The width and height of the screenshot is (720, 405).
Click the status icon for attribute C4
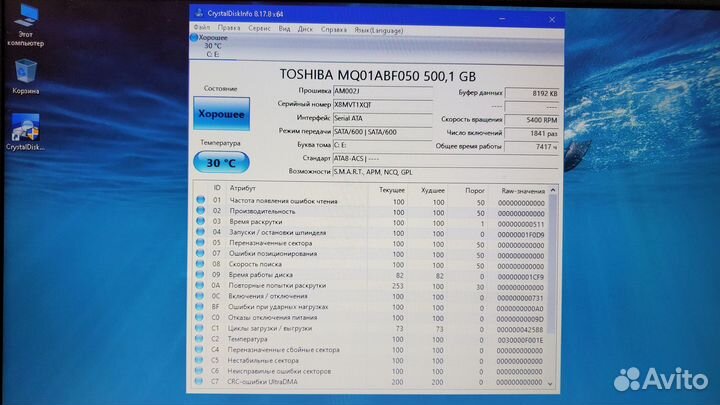(x=199, y=349)
